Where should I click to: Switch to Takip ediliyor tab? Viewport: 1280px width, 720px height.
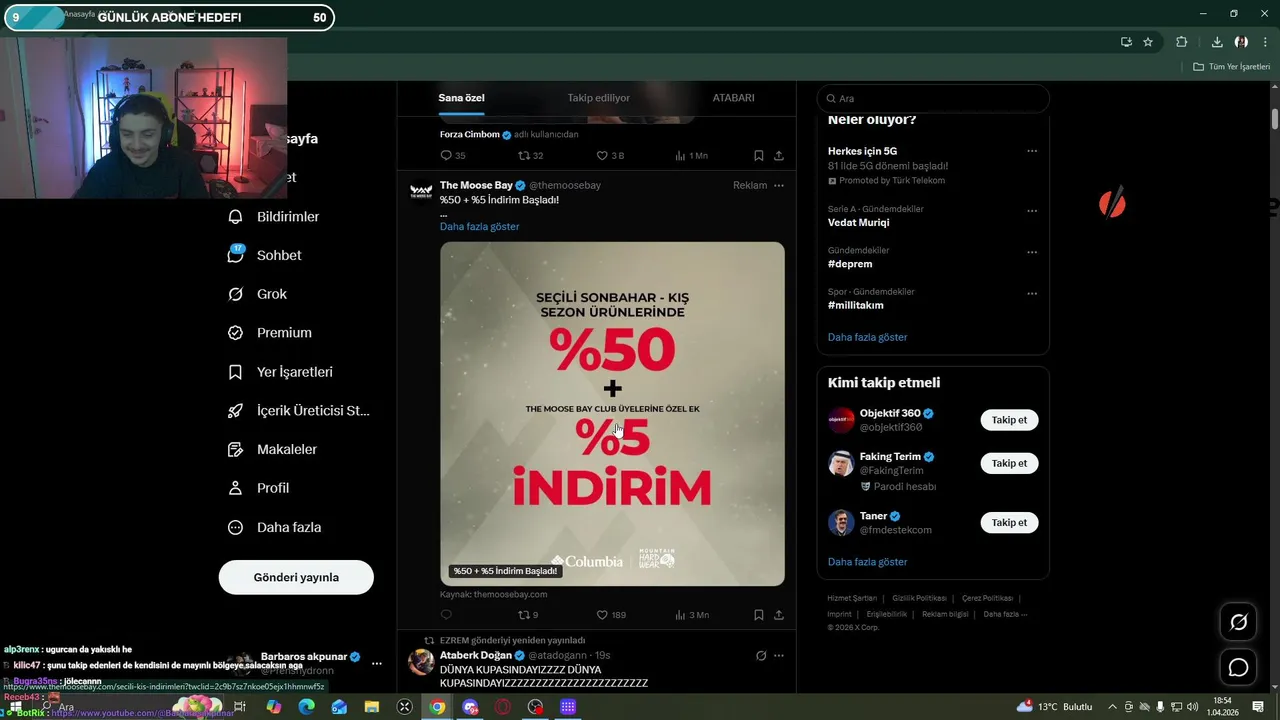598,98
